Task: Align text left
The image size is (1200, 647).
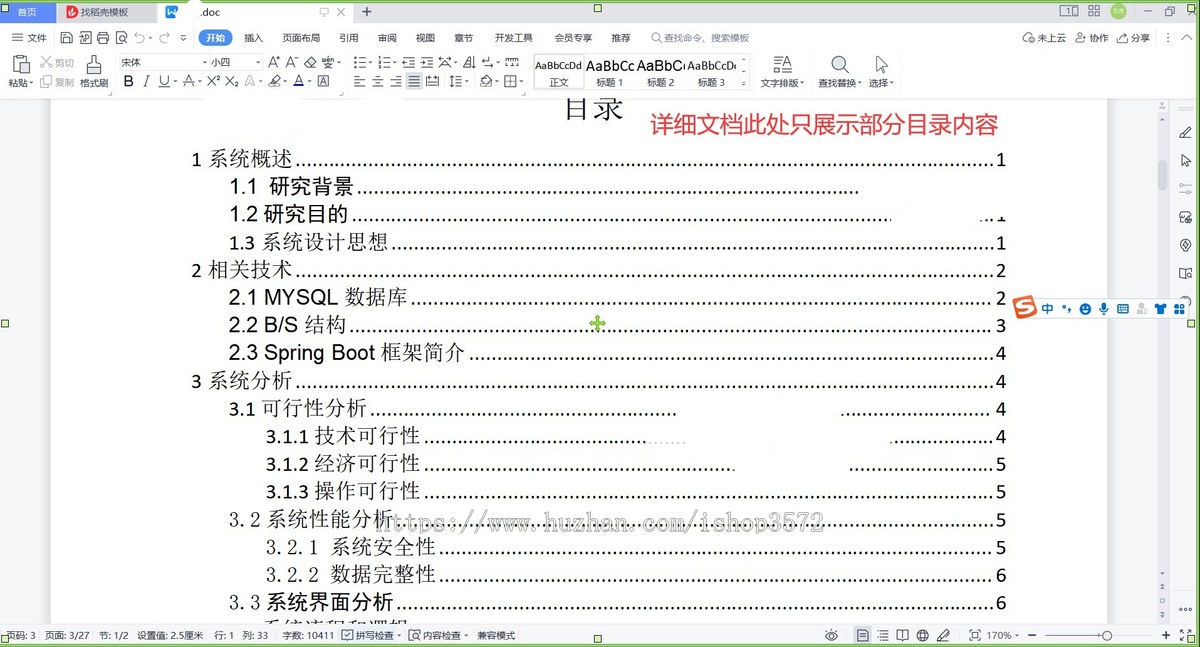Action: [360, 82]
